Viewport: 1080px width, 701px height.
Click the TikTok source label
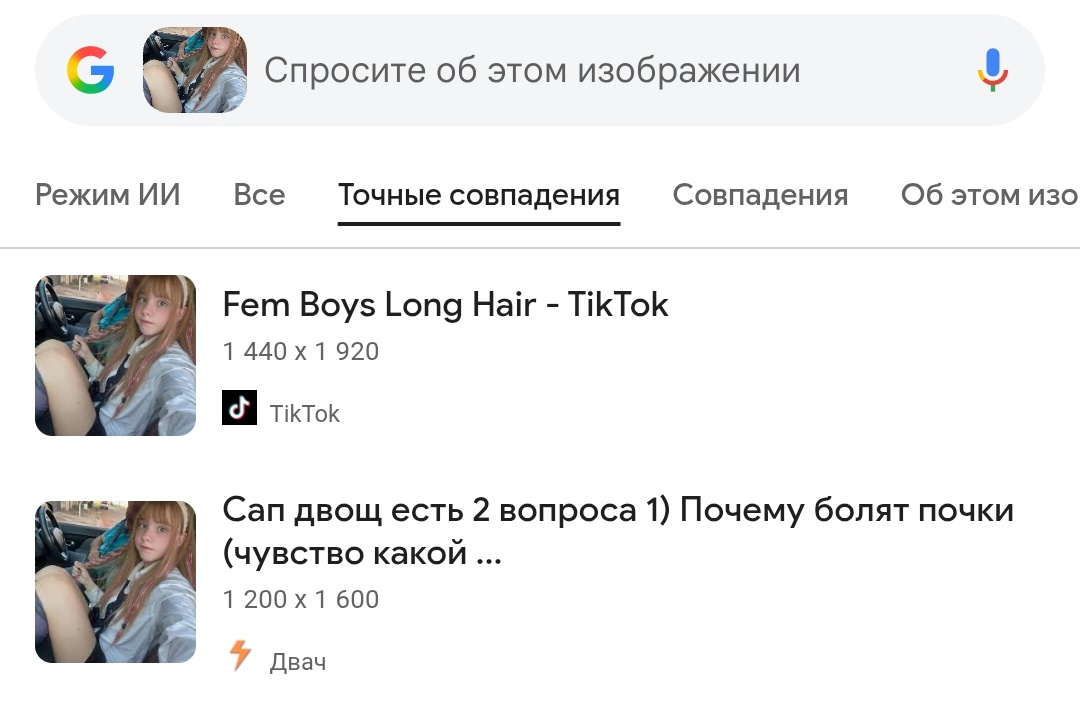pos(305,414)
